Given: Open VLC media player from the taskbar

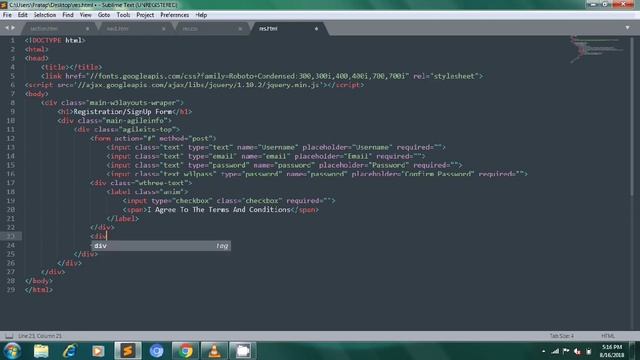Looking at the screenshot, I should (x=214, y=351).
